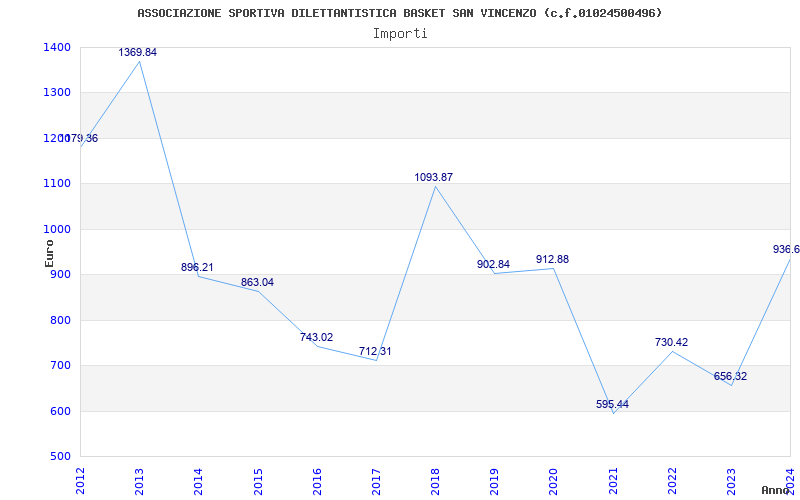This screenshot has height=500, width=800.
Task: Click the 863.04 data point label
Action: 257,282
